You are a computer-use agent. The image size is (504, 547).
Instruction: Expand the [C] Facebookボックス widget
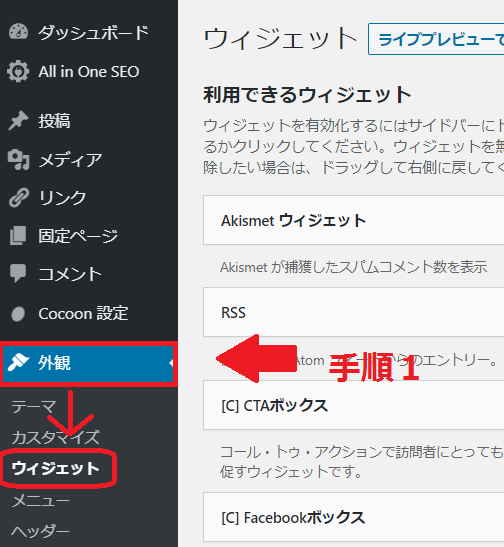pyautogui.click(x=354, y=517)
